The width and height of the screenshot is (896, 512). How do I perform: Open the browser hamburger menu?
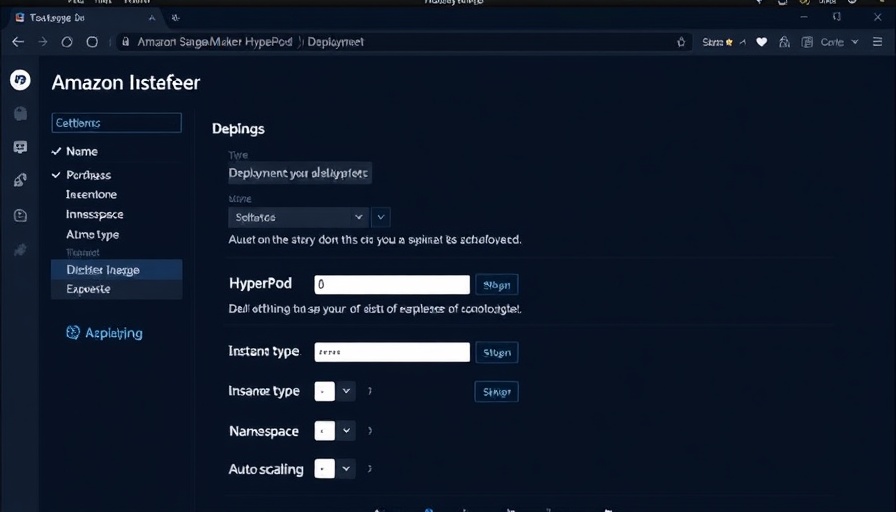pyautogui.click(x=878, y=42)
